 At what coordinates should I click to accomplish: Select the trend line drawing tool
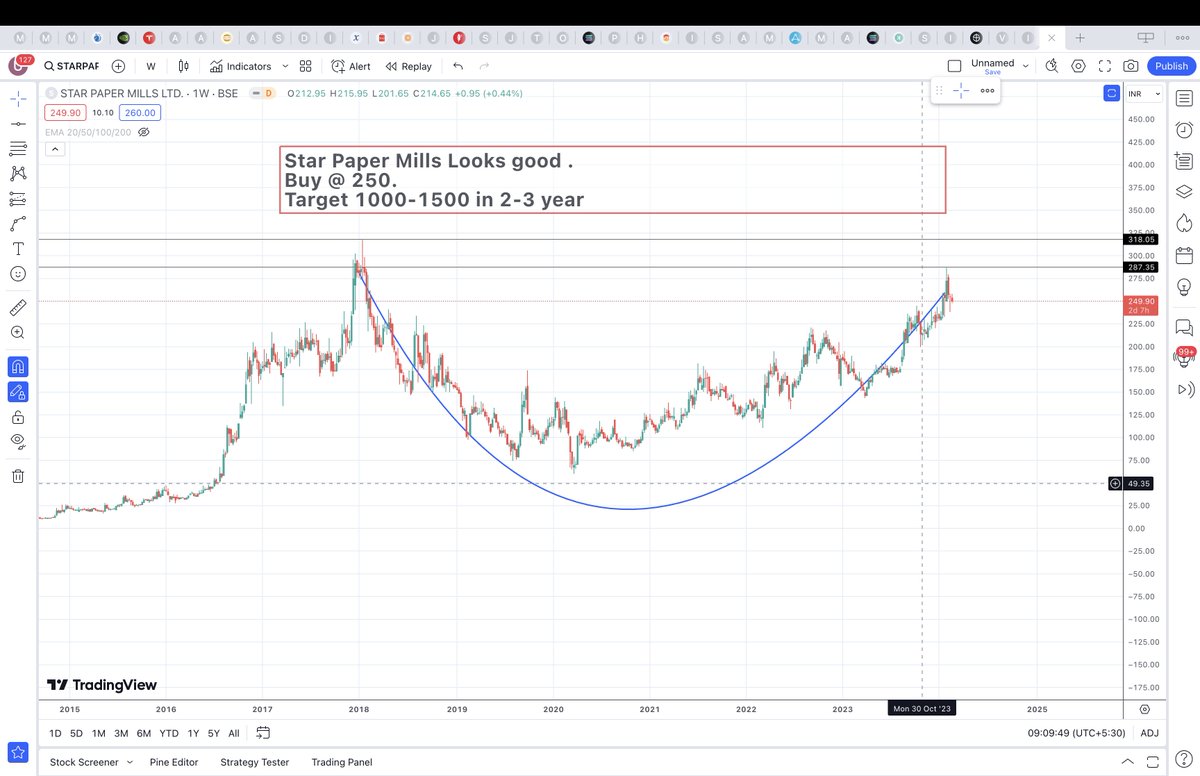pyautogui.click(x=18, y=123)
